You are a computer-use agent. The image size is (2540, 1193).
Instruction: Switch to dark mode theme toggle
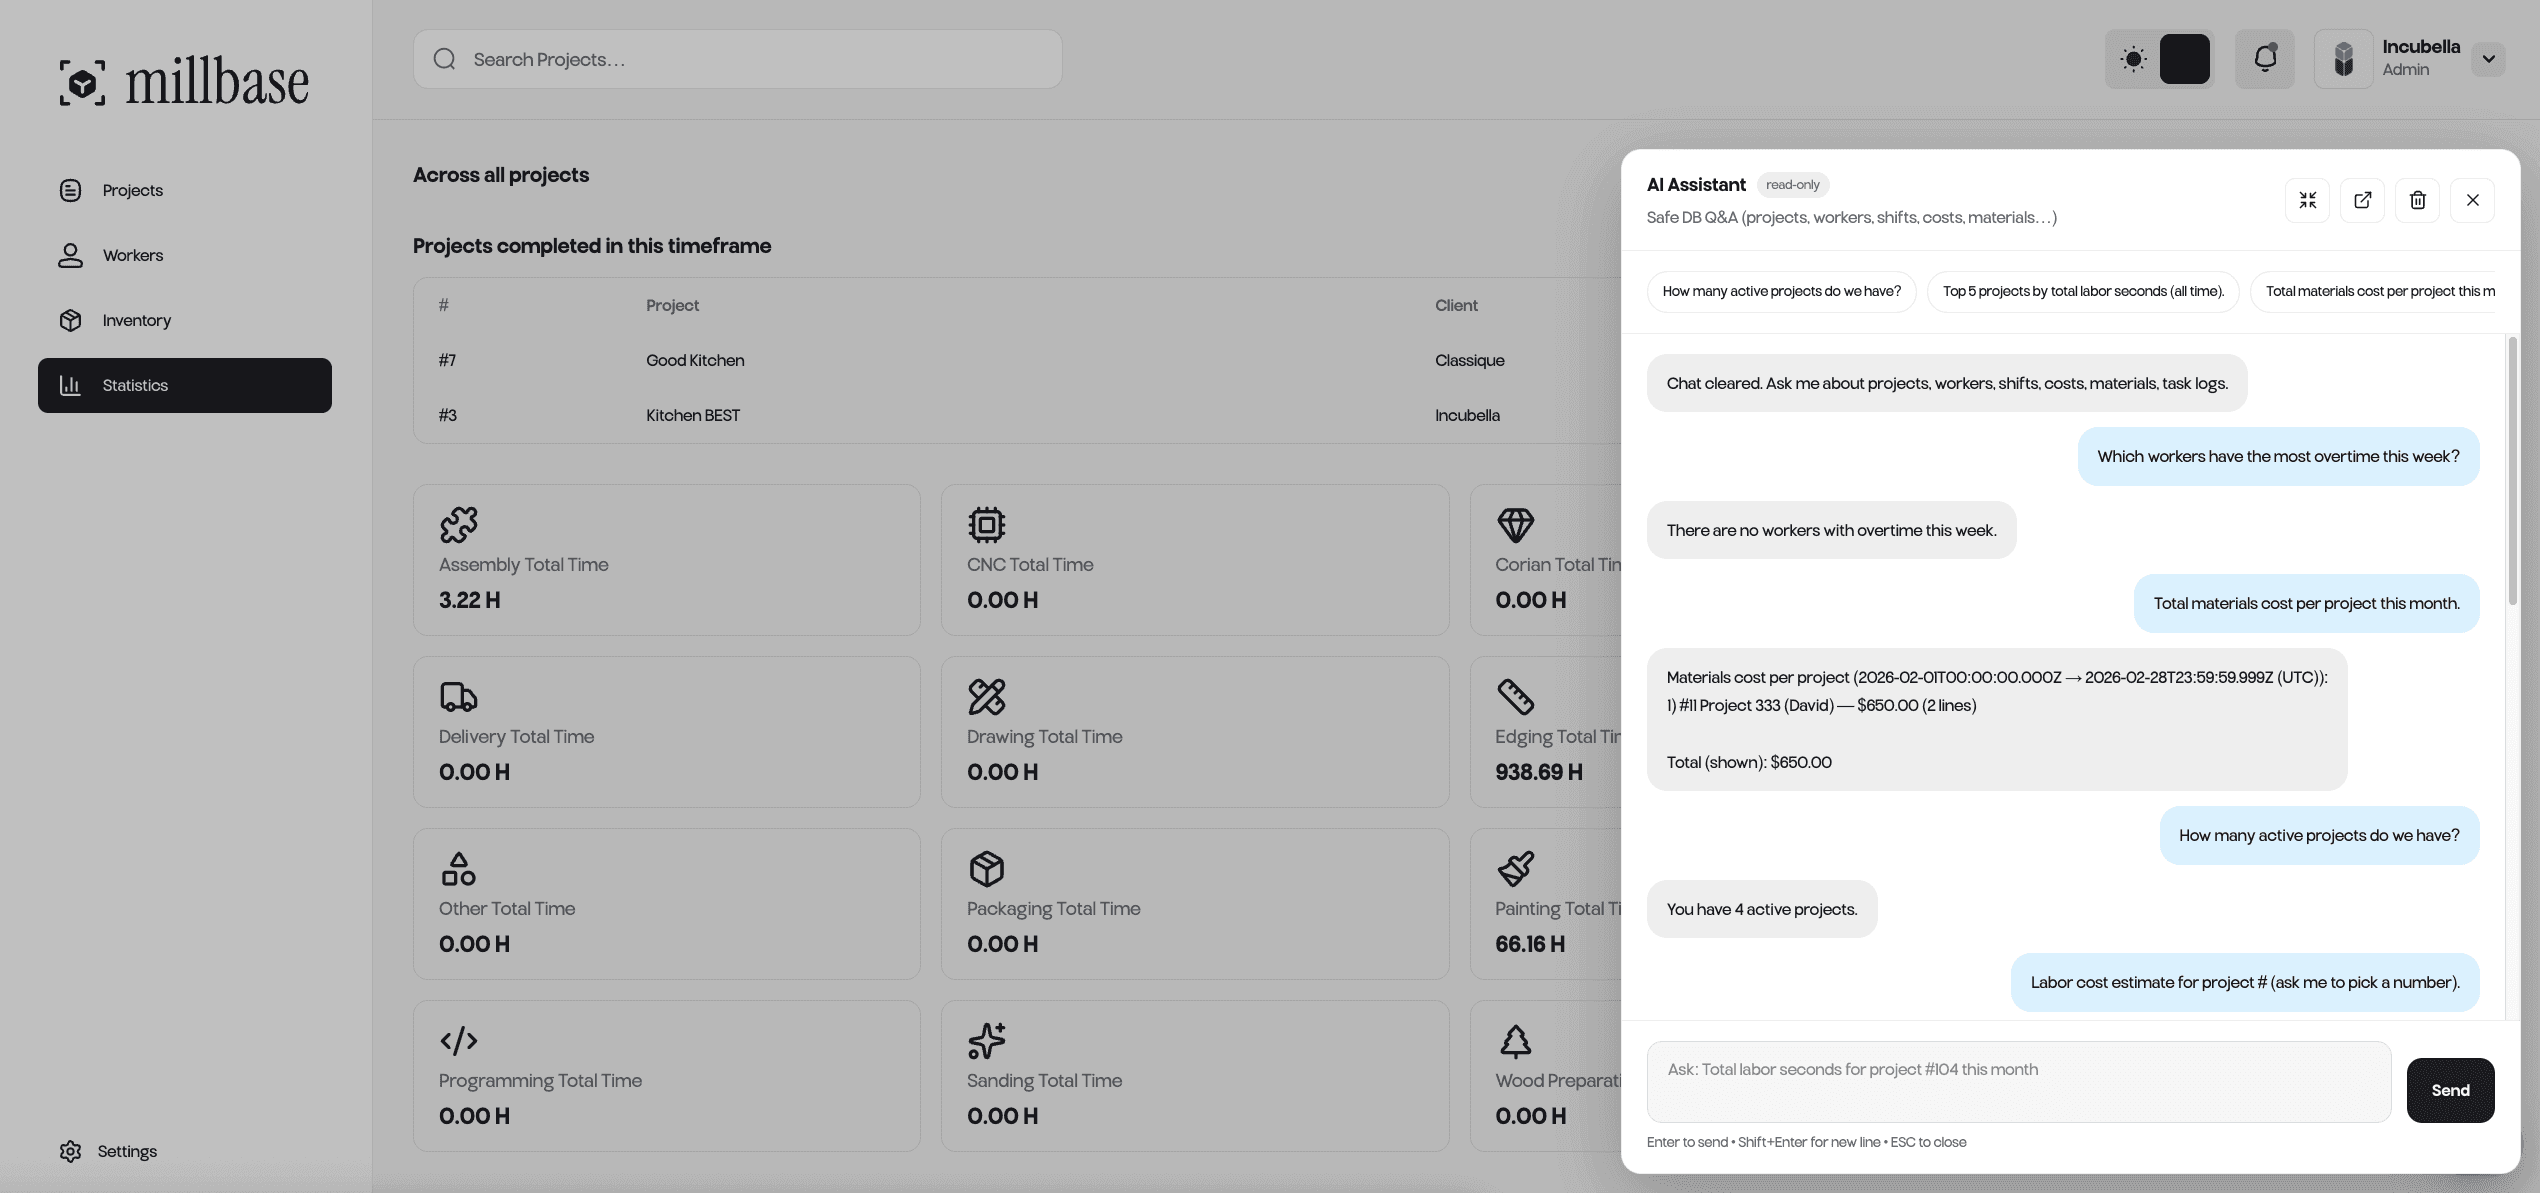point(2184,59)
